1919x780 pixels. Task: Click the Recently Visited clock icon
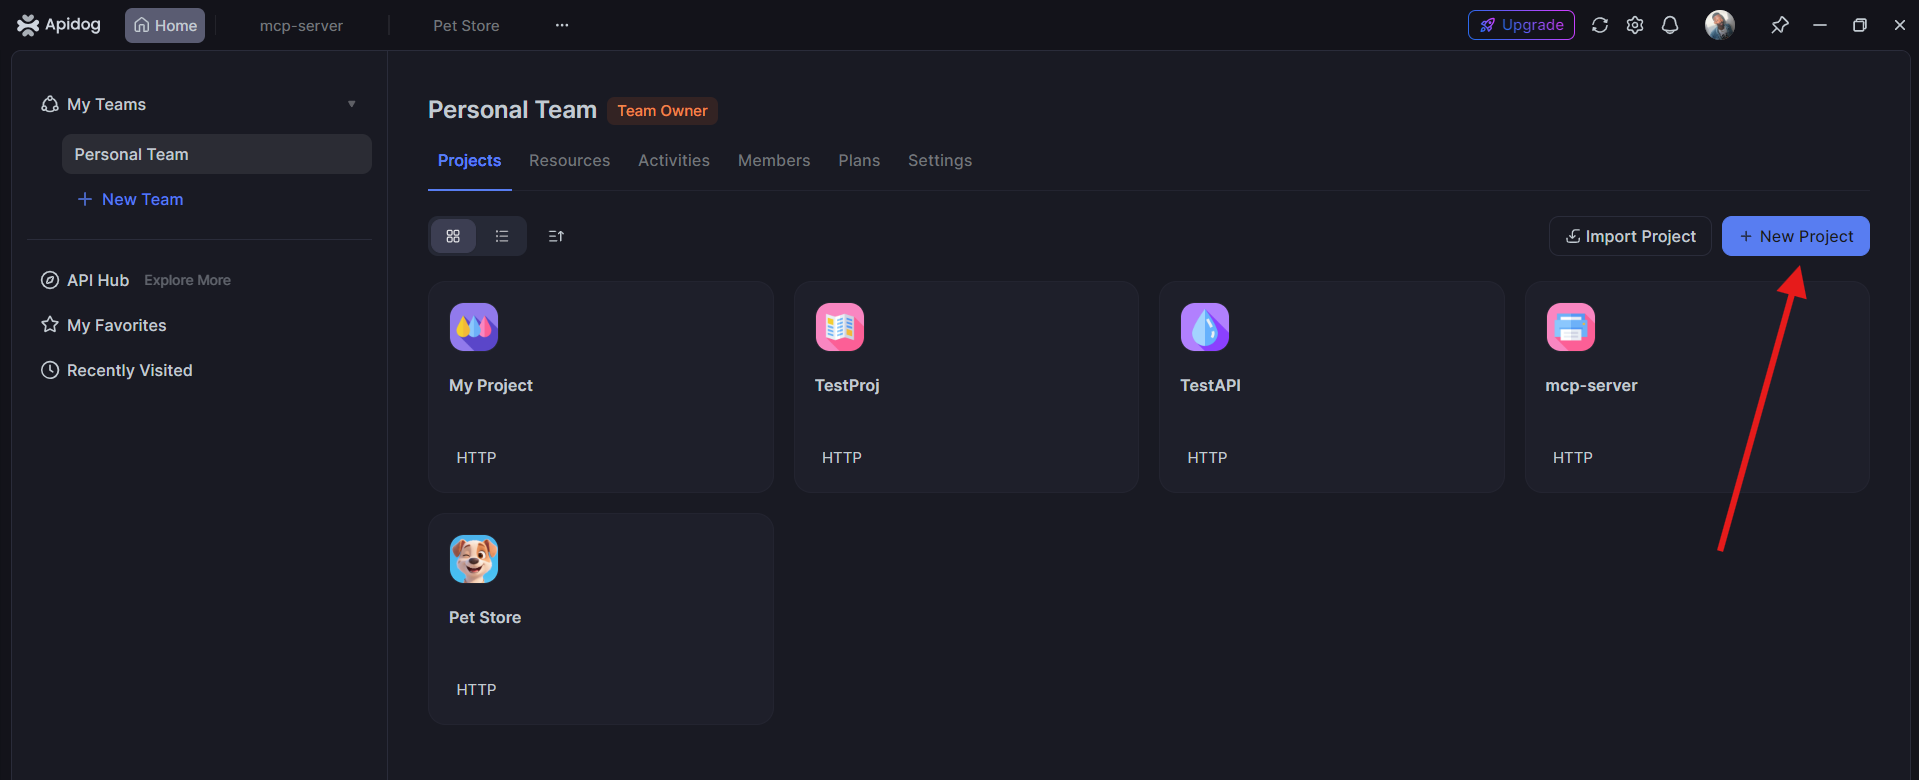[50, 370]
